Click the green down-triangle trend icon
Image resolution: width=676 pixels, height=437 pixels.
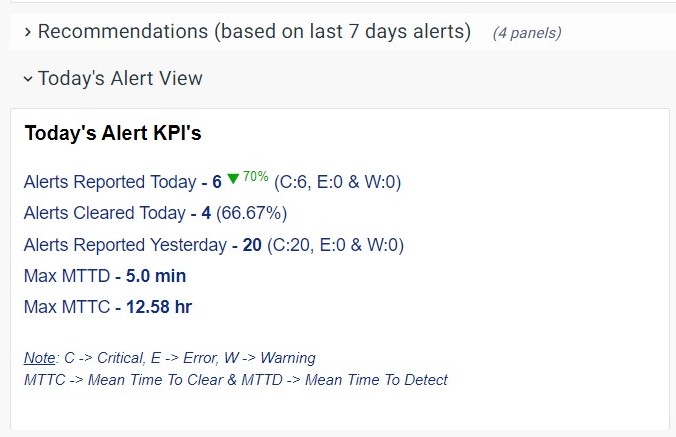(233, 179)
